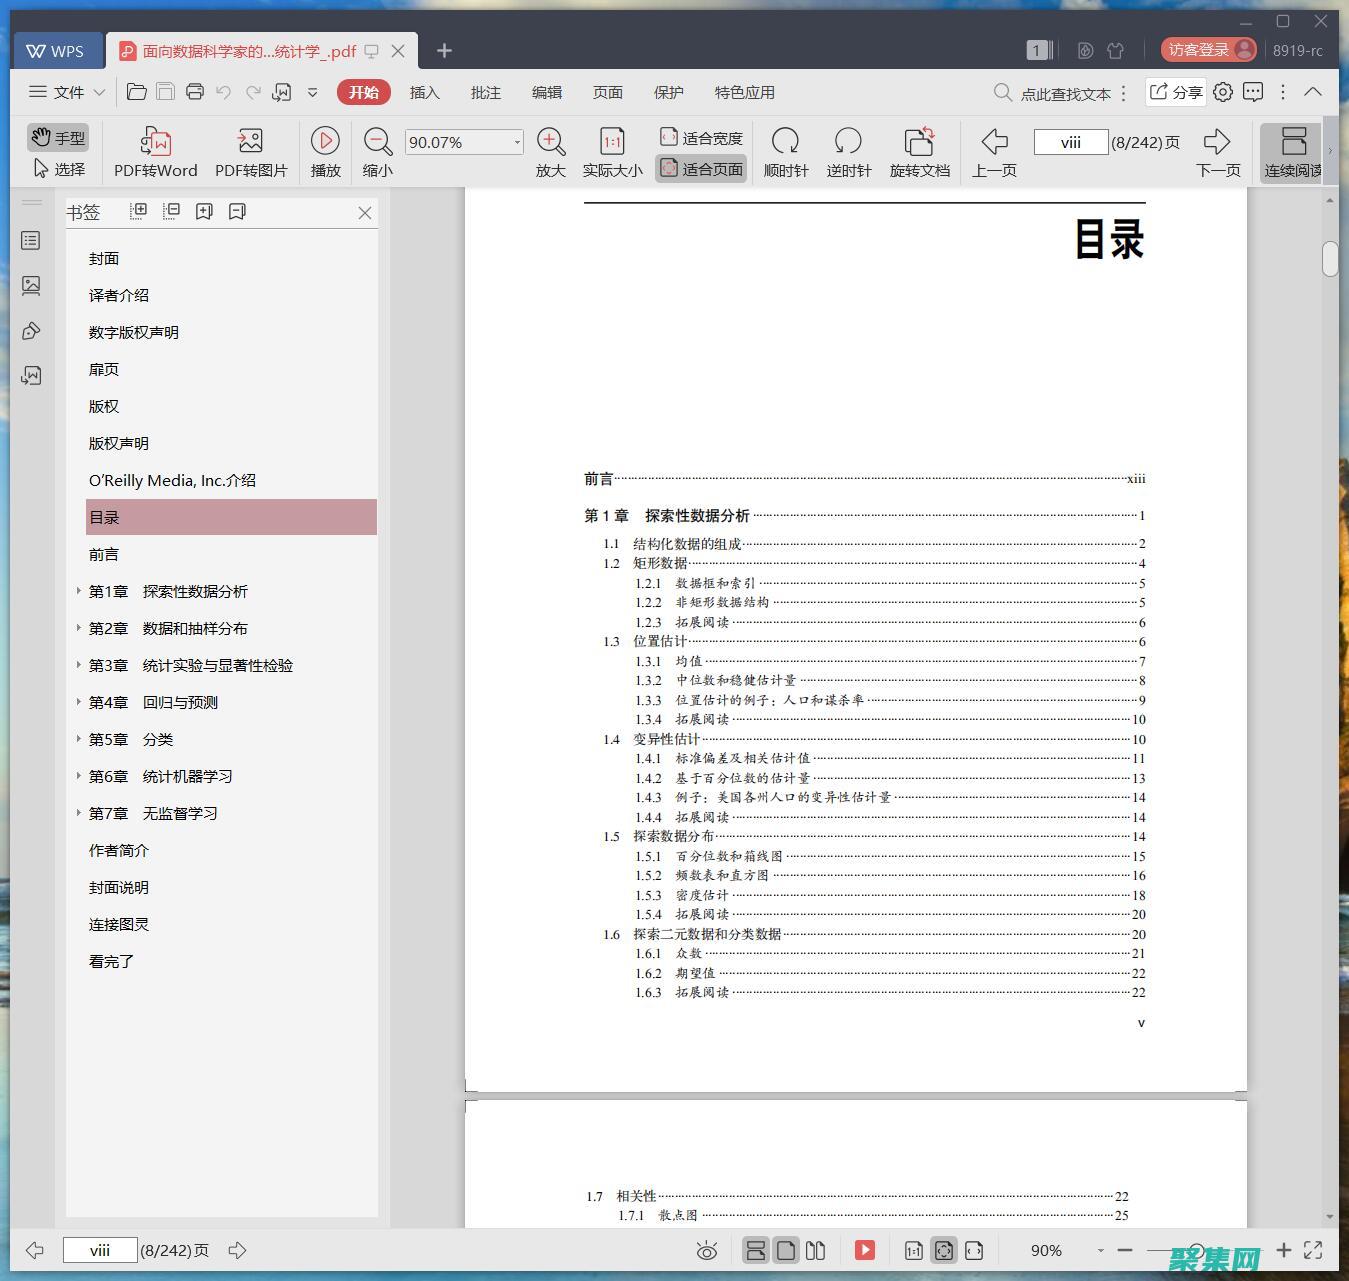This screenshot has height=1281, width=1349.
Task: Open the 文件 menu dropdown
Action: [x=65, y=92]
